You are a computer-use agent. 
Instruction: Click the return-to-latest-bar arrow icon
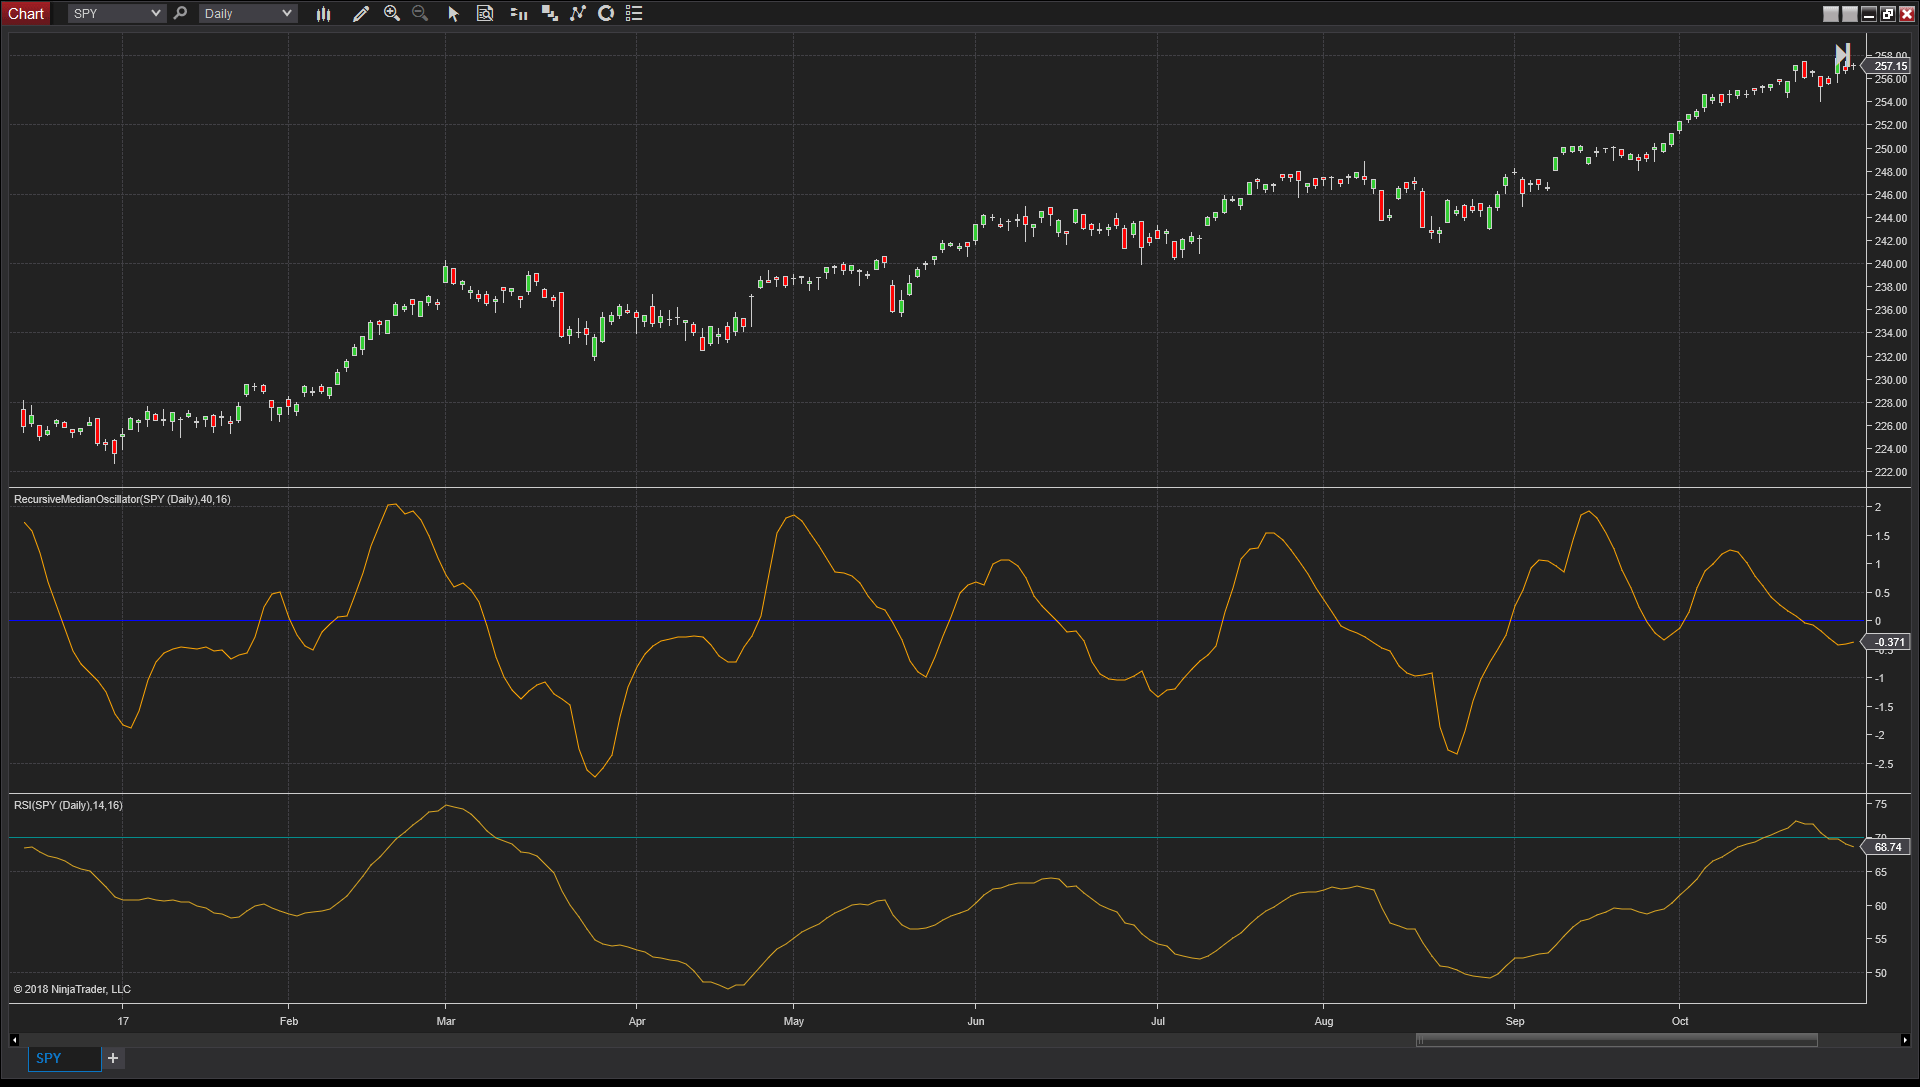click(x=1842, y=57)
